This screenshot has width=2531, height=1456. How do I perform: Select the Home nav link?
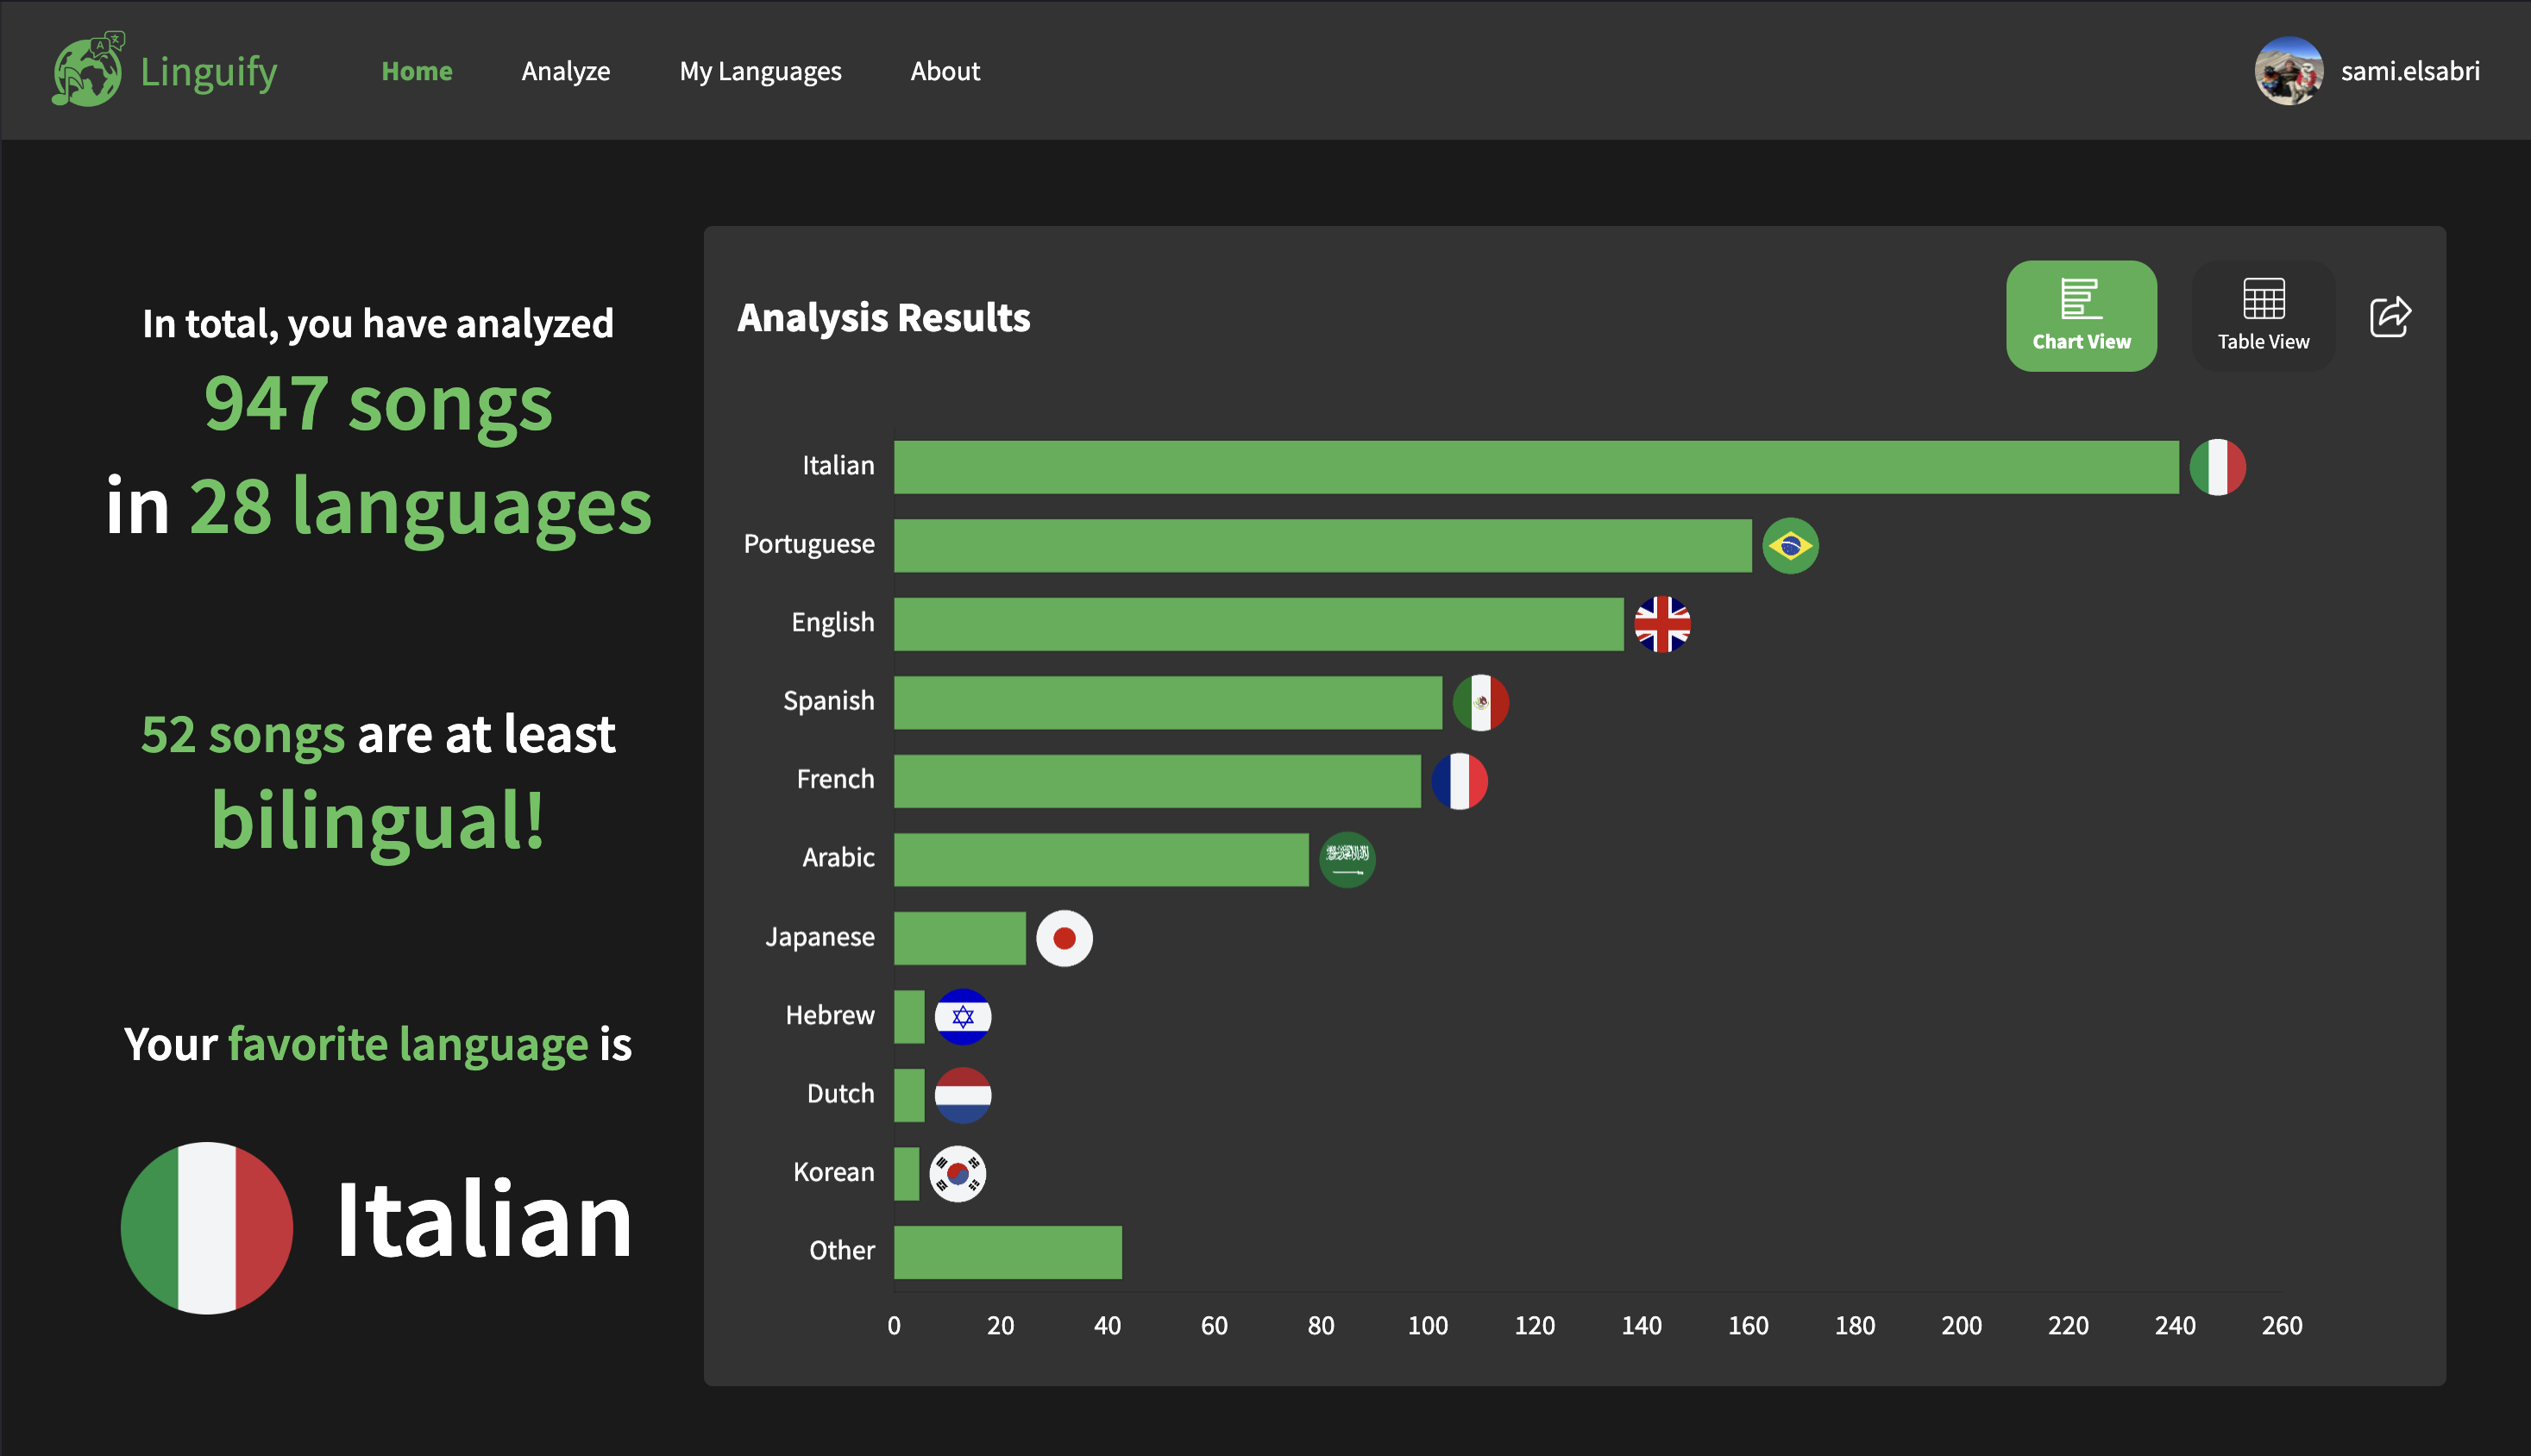point(416,71)
